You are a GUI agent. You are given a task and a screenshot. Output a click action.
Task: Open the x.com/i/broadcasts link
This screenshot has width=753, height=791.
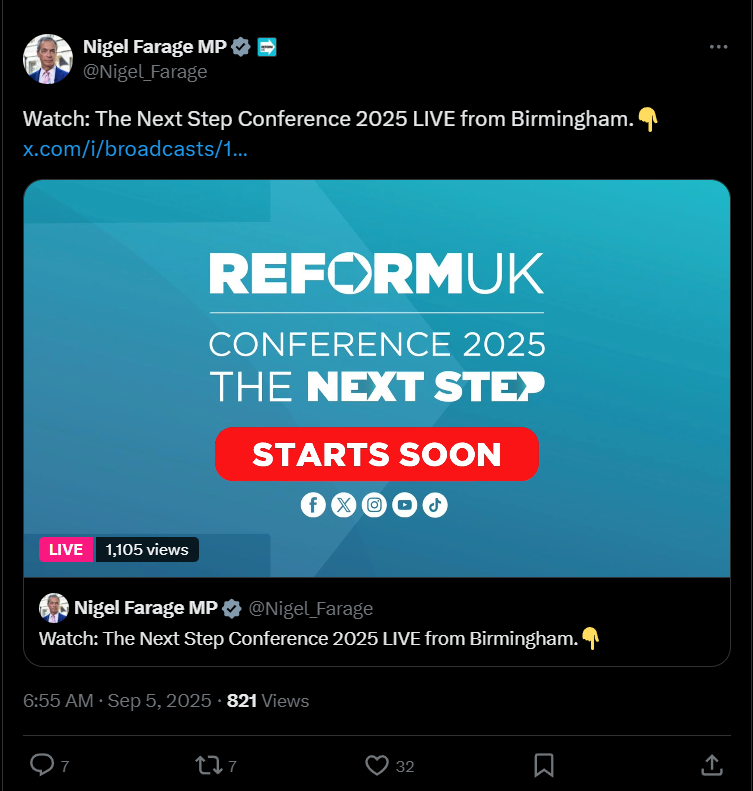point(135,149)
